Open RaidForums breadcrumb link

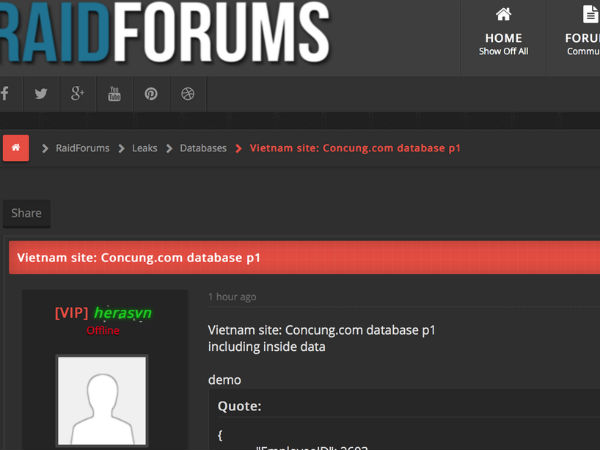[83, 148]
